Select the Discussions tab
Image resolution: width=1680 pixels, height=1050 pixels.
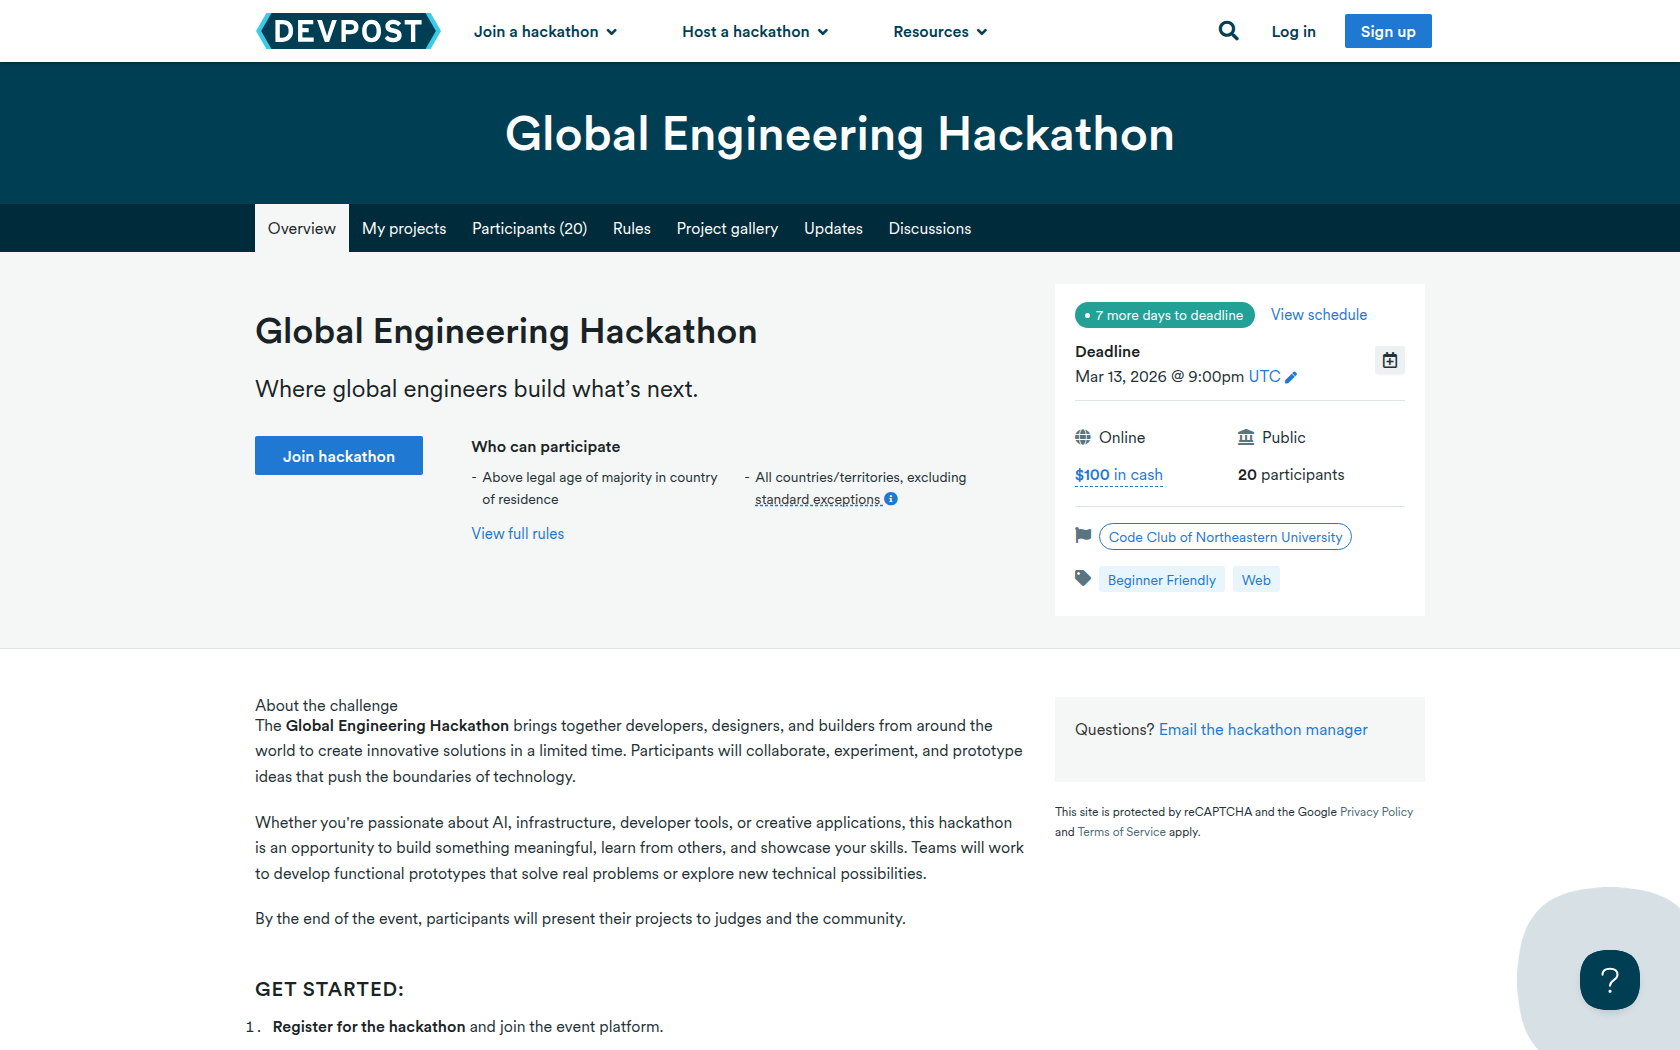[x=929, y=229]
